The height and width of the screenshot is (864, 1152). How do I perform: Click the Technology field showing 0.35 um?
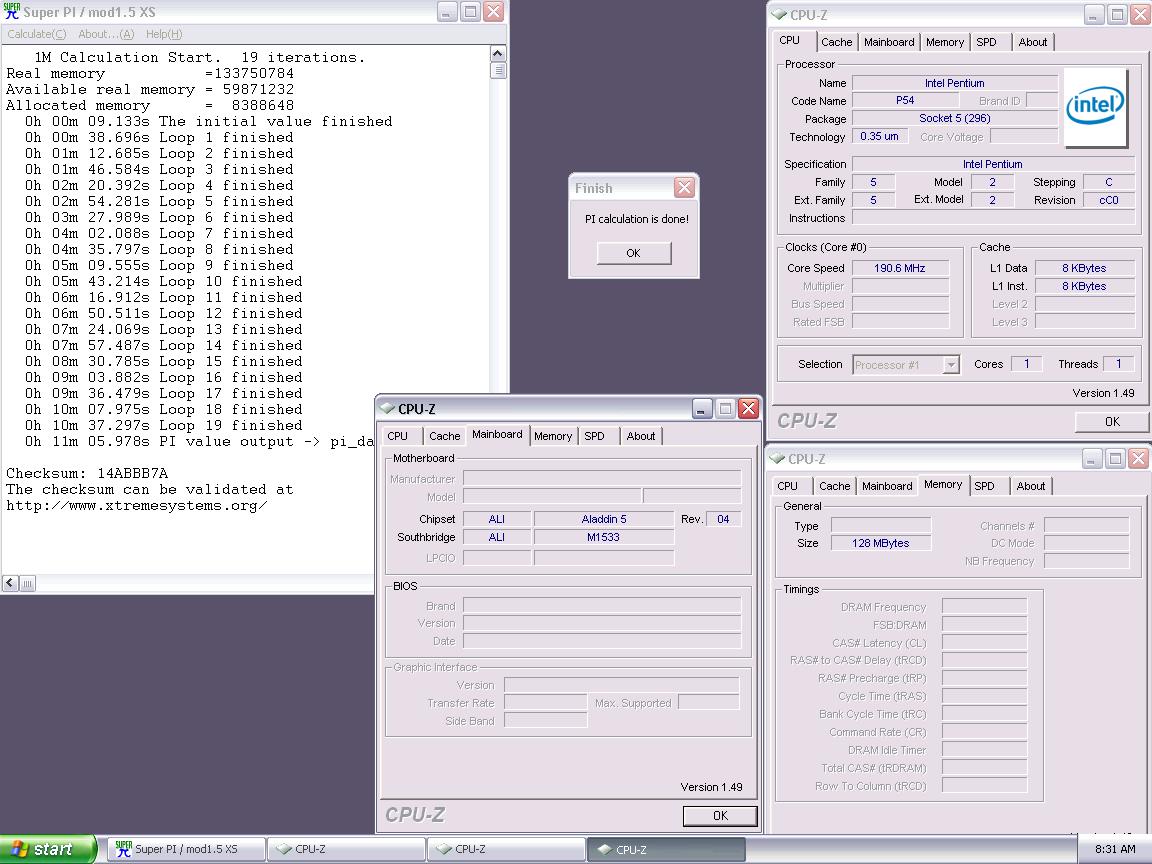point(879,136)
